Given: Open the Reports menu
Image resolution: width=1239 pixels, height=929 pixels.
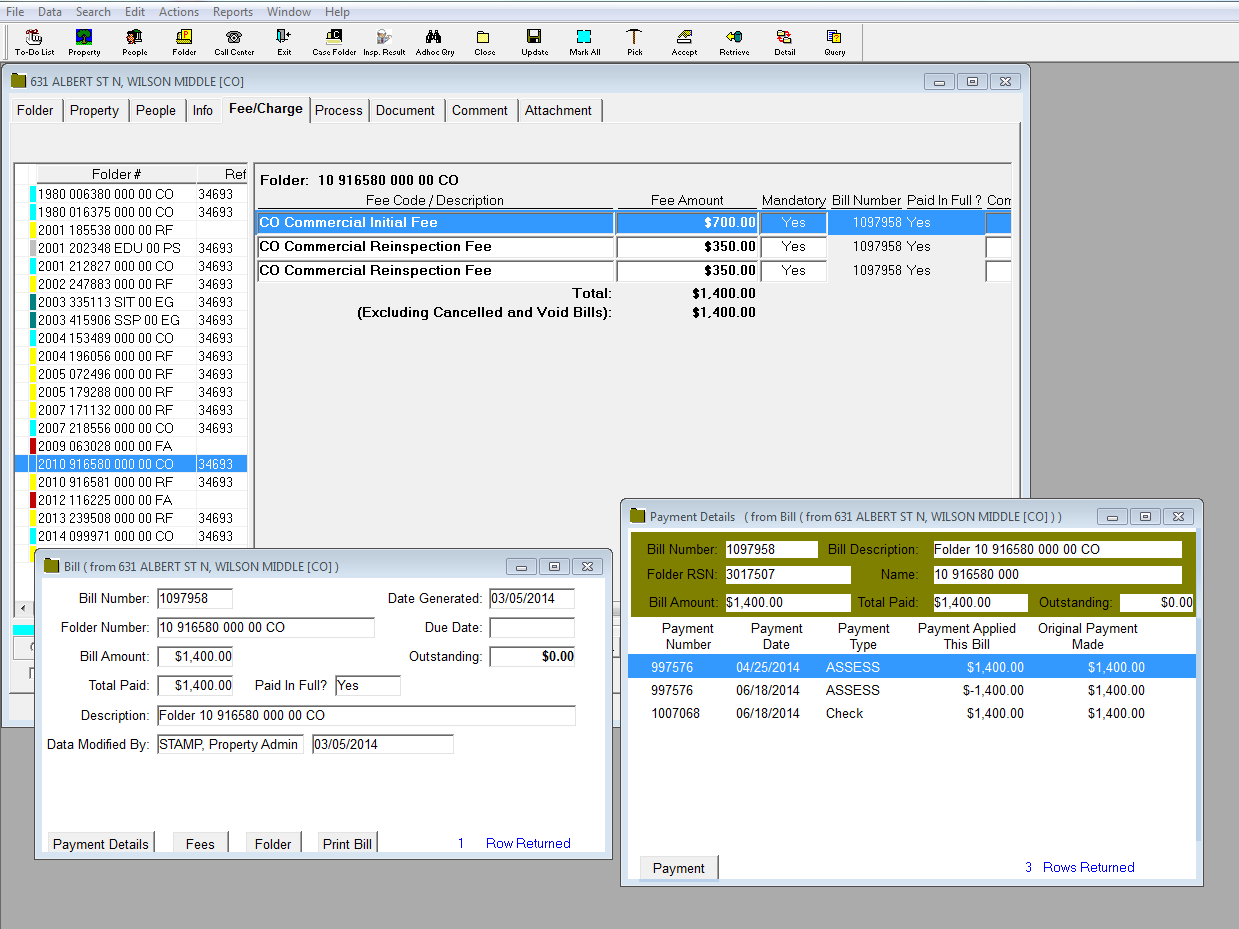Looking at the screenshot, I should coord(232,12).
